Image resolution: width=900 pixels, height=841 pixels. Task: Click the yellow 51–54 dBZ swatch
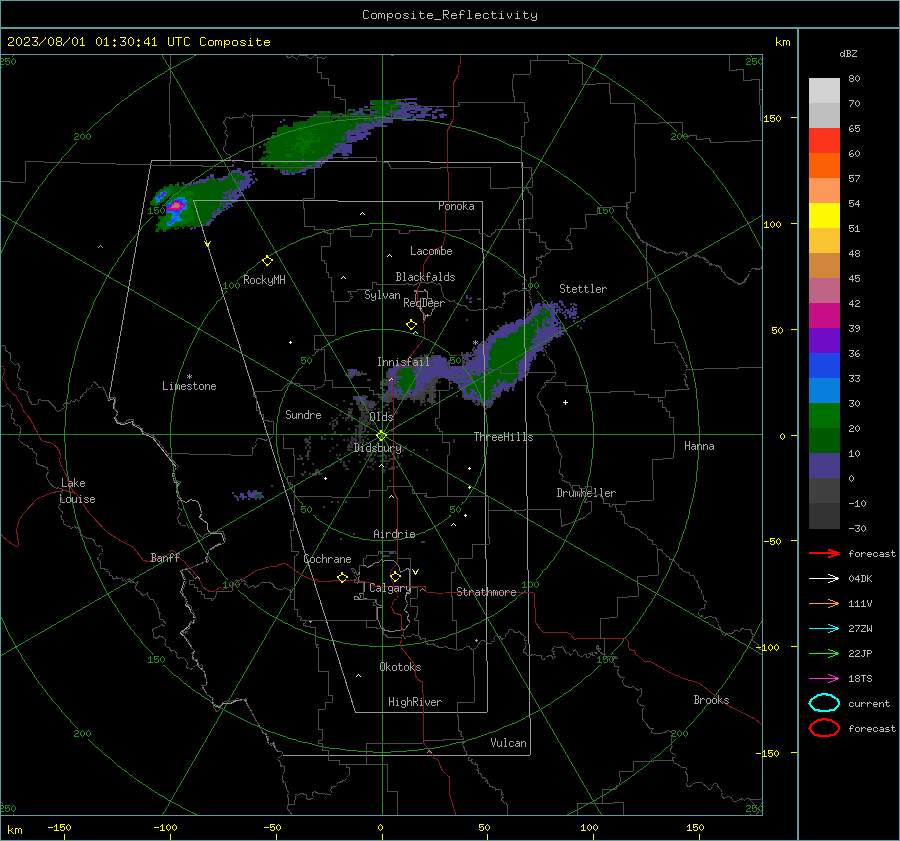click(824, 215)
